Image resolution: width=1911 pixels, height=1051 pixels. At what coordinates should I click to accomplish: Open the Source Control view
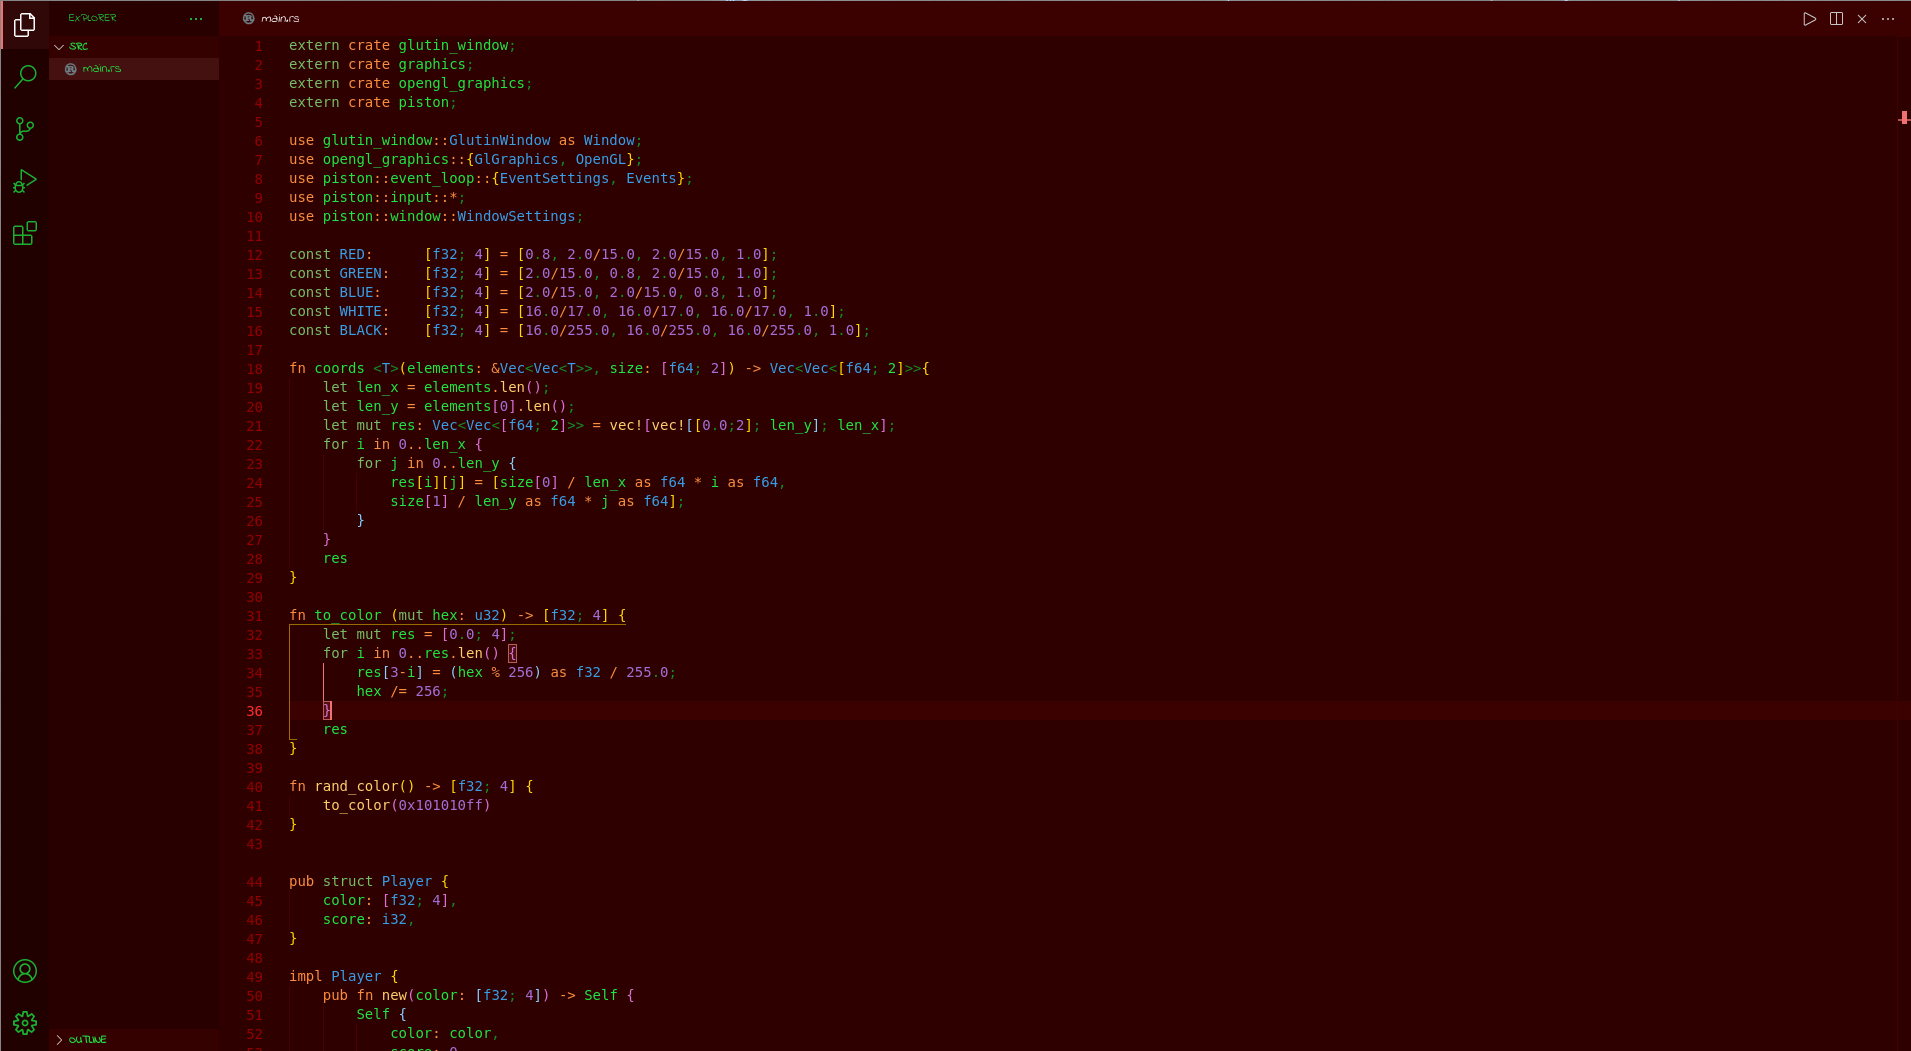25,129
